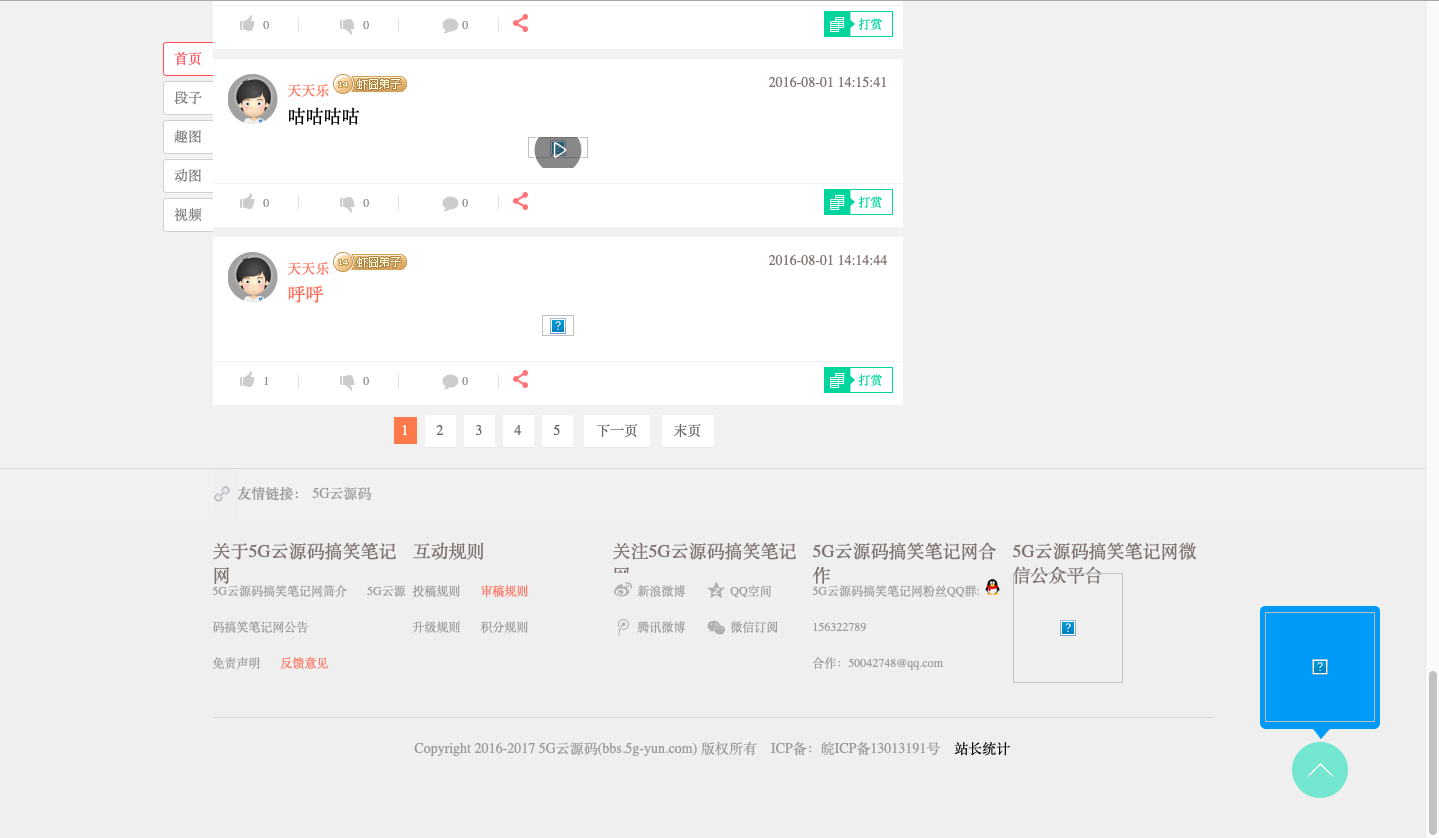Open the 反馈意见 link
1439x838 pixels.
(304, 663)
